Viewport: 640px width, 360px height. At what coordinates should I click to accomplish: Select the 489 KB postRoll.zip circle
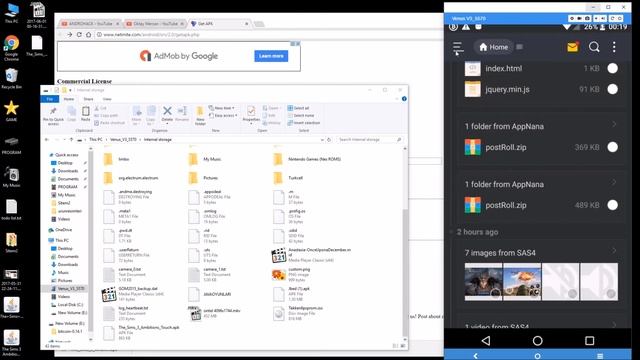612,205
